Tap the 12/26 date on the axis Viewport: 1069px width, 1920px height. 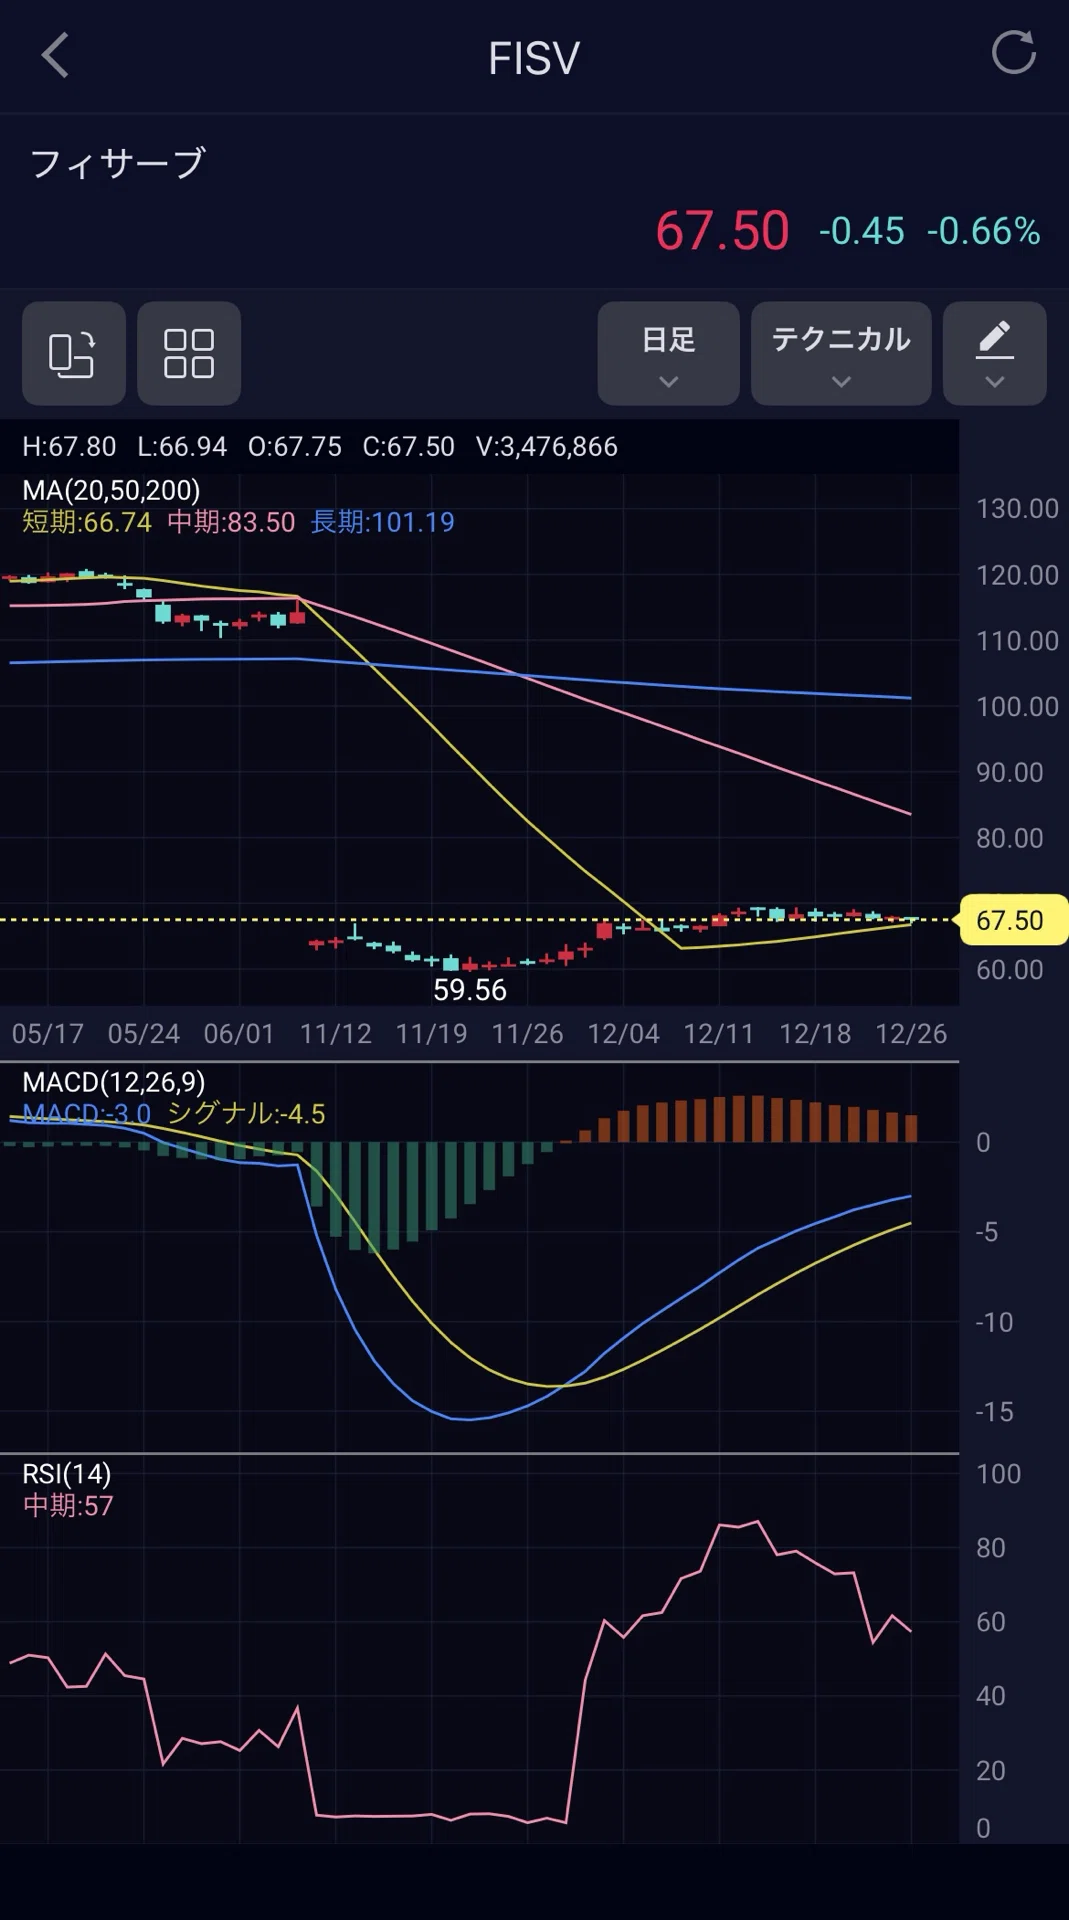point(911,1034)
